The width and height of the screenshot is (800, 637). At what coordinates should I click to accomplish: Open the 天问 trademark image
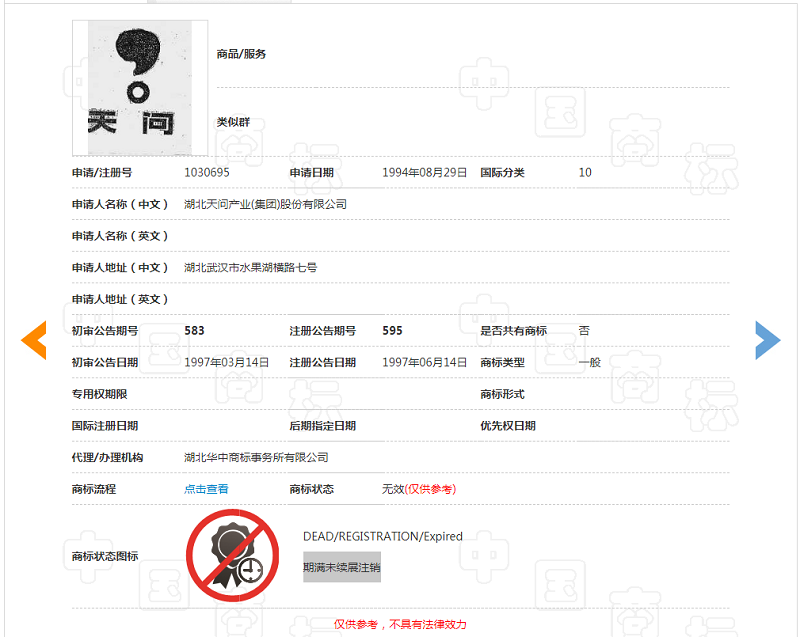[x=140, y=88]
